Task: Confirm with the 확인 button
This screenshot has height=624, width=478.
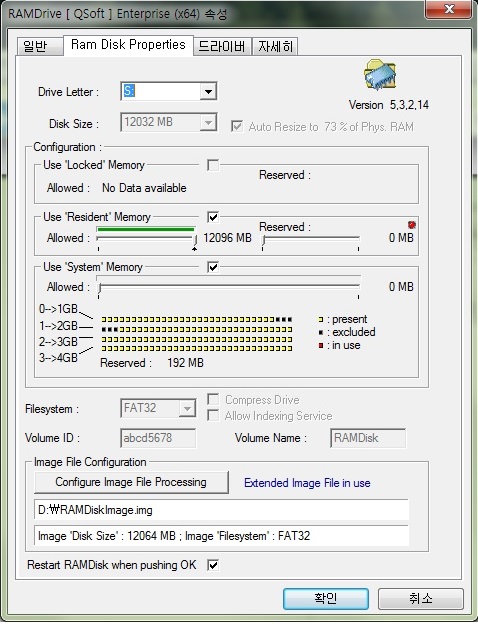Action: click(x=326, y=599)
